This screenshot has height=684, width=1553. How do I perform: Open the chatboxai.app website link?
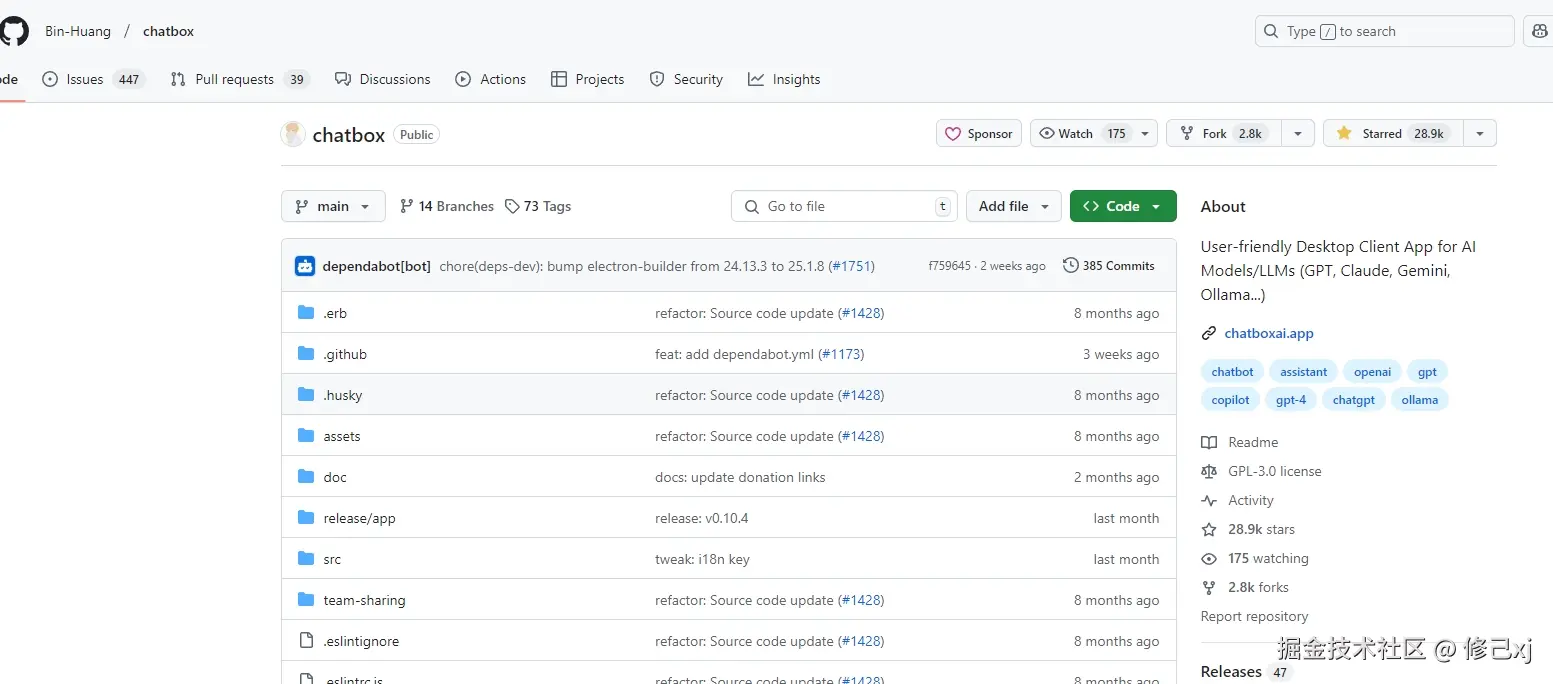[1269, 334]
